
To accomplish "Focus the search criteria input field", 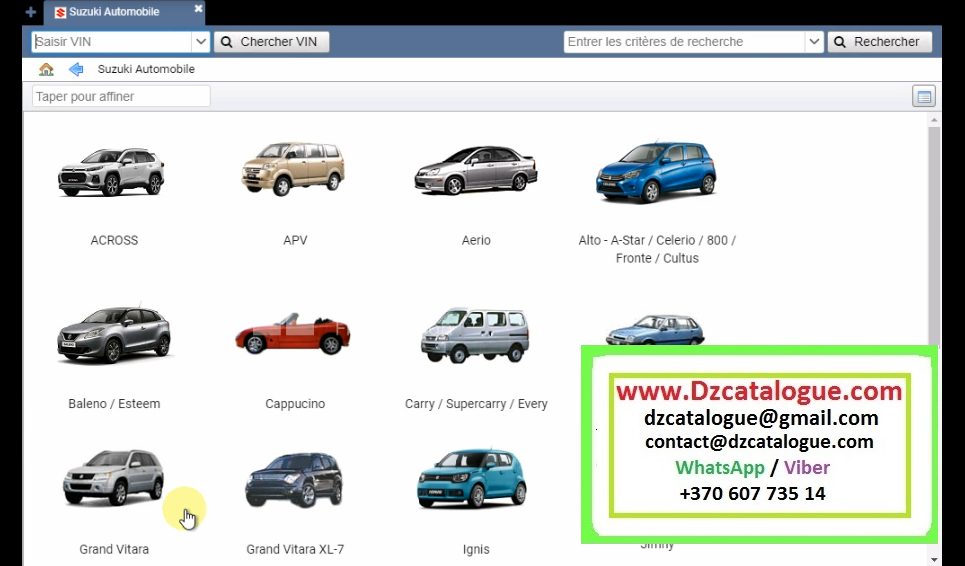I will 684,42.
